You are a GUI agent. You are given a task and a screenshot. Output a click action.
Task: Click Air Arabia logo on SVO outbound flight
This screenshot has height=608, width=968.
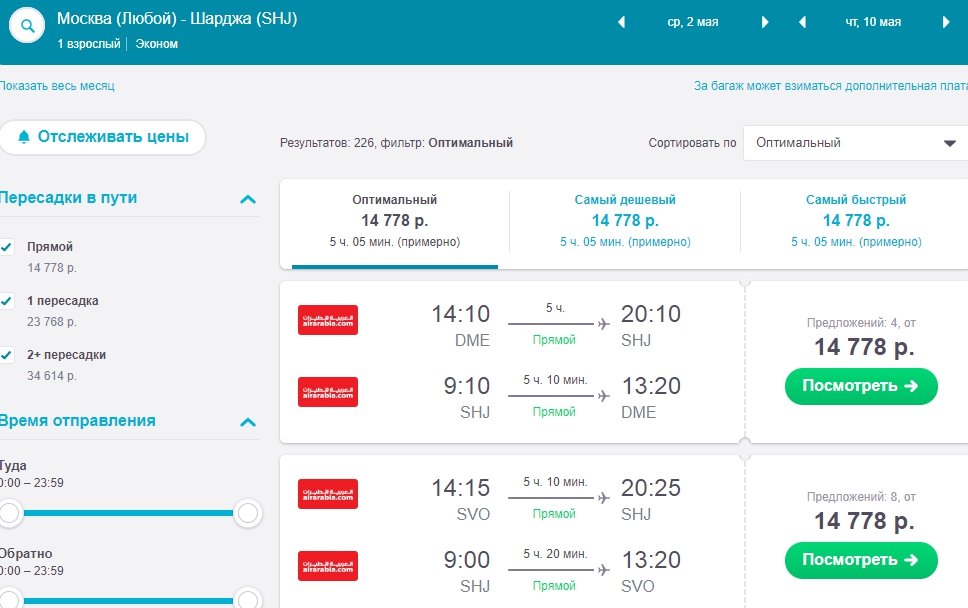click(328, 494)
